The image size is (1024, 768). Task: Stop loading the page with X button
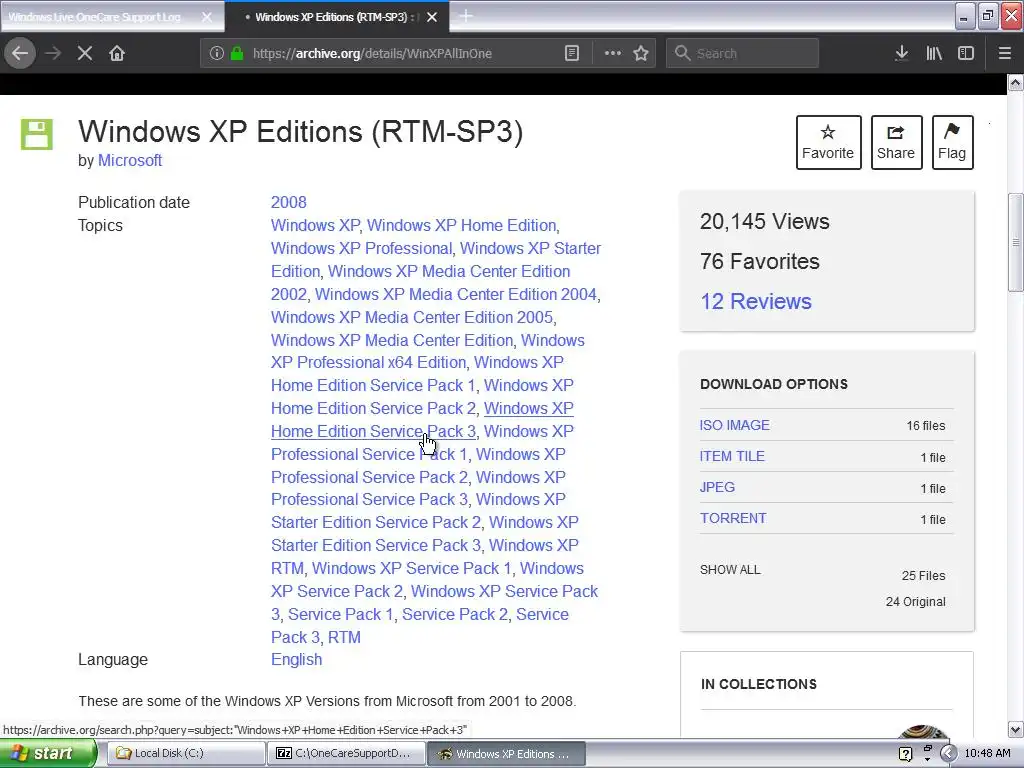(x=85, y=53)
